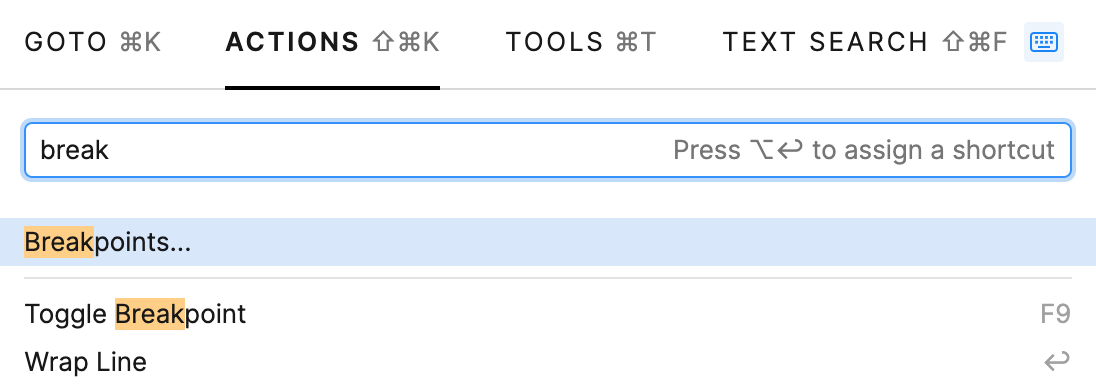Click the return arrow icon beside Wrap Line

tap(1057, 361)
